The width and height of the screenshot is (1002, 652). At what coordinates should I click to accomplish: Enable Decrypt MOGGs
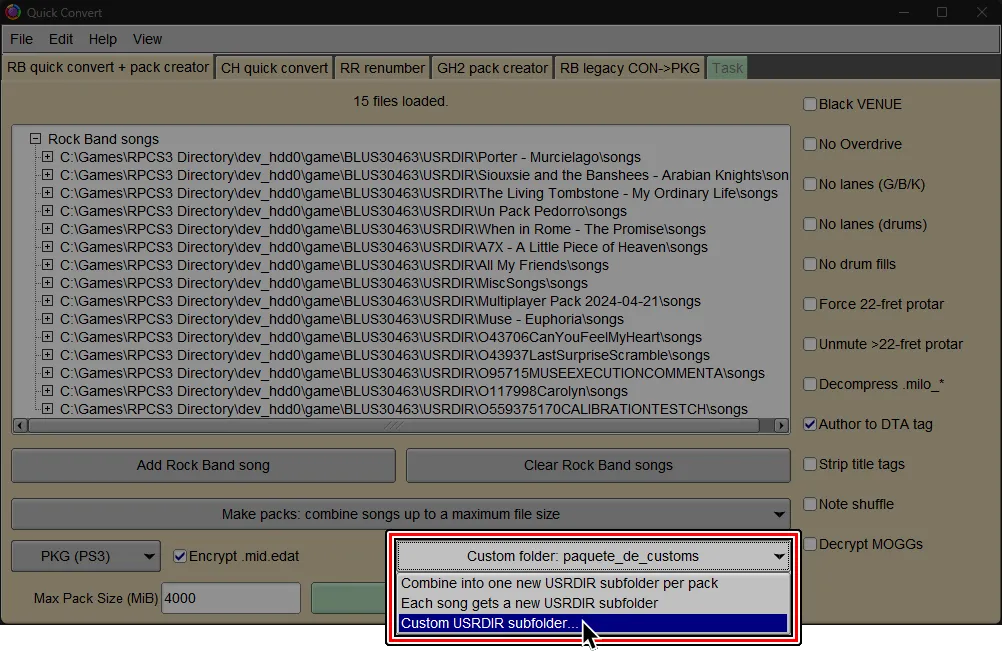point(809,543)
